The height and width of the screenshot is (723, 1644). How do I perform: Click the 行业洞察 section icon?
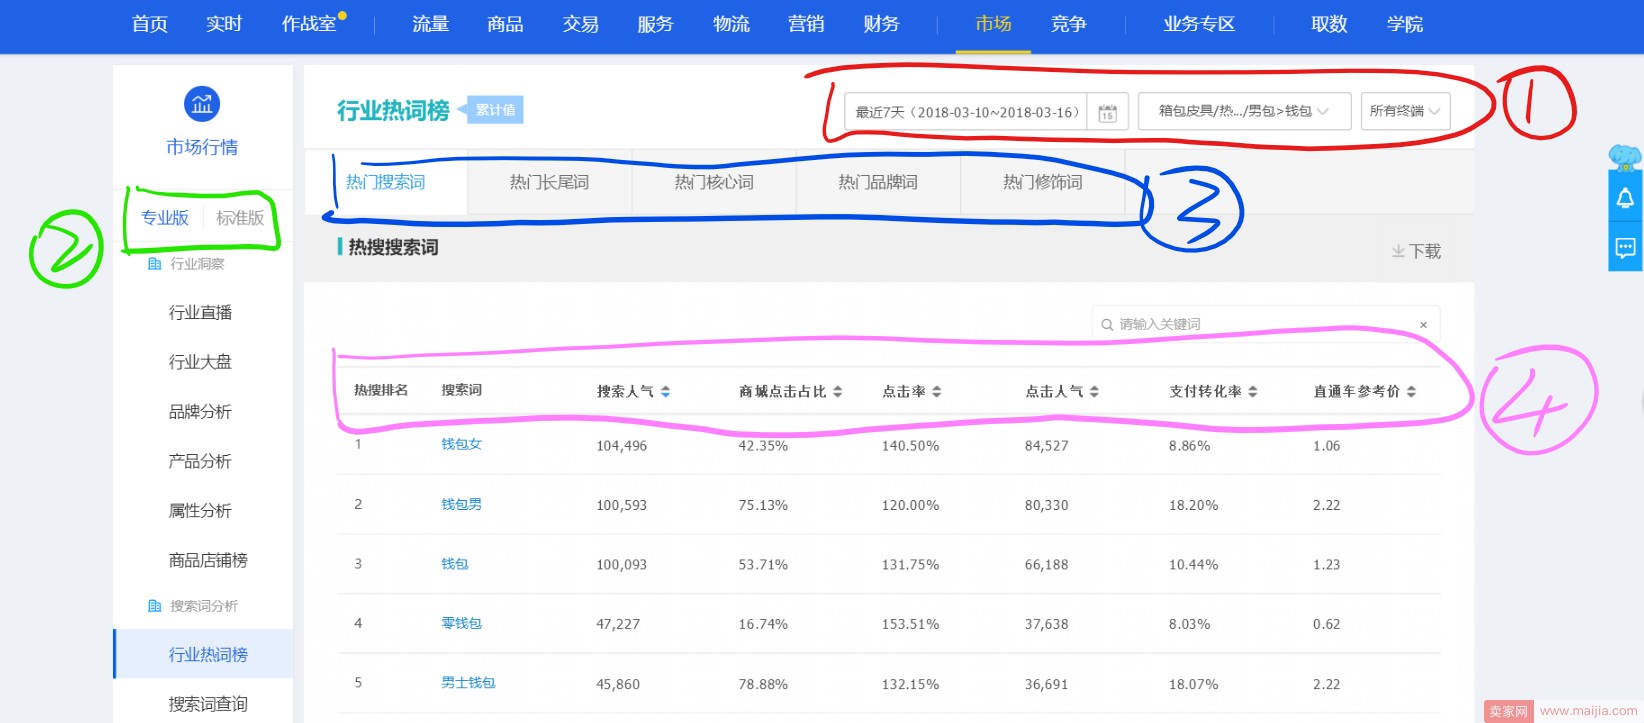[x=154, y=264]
